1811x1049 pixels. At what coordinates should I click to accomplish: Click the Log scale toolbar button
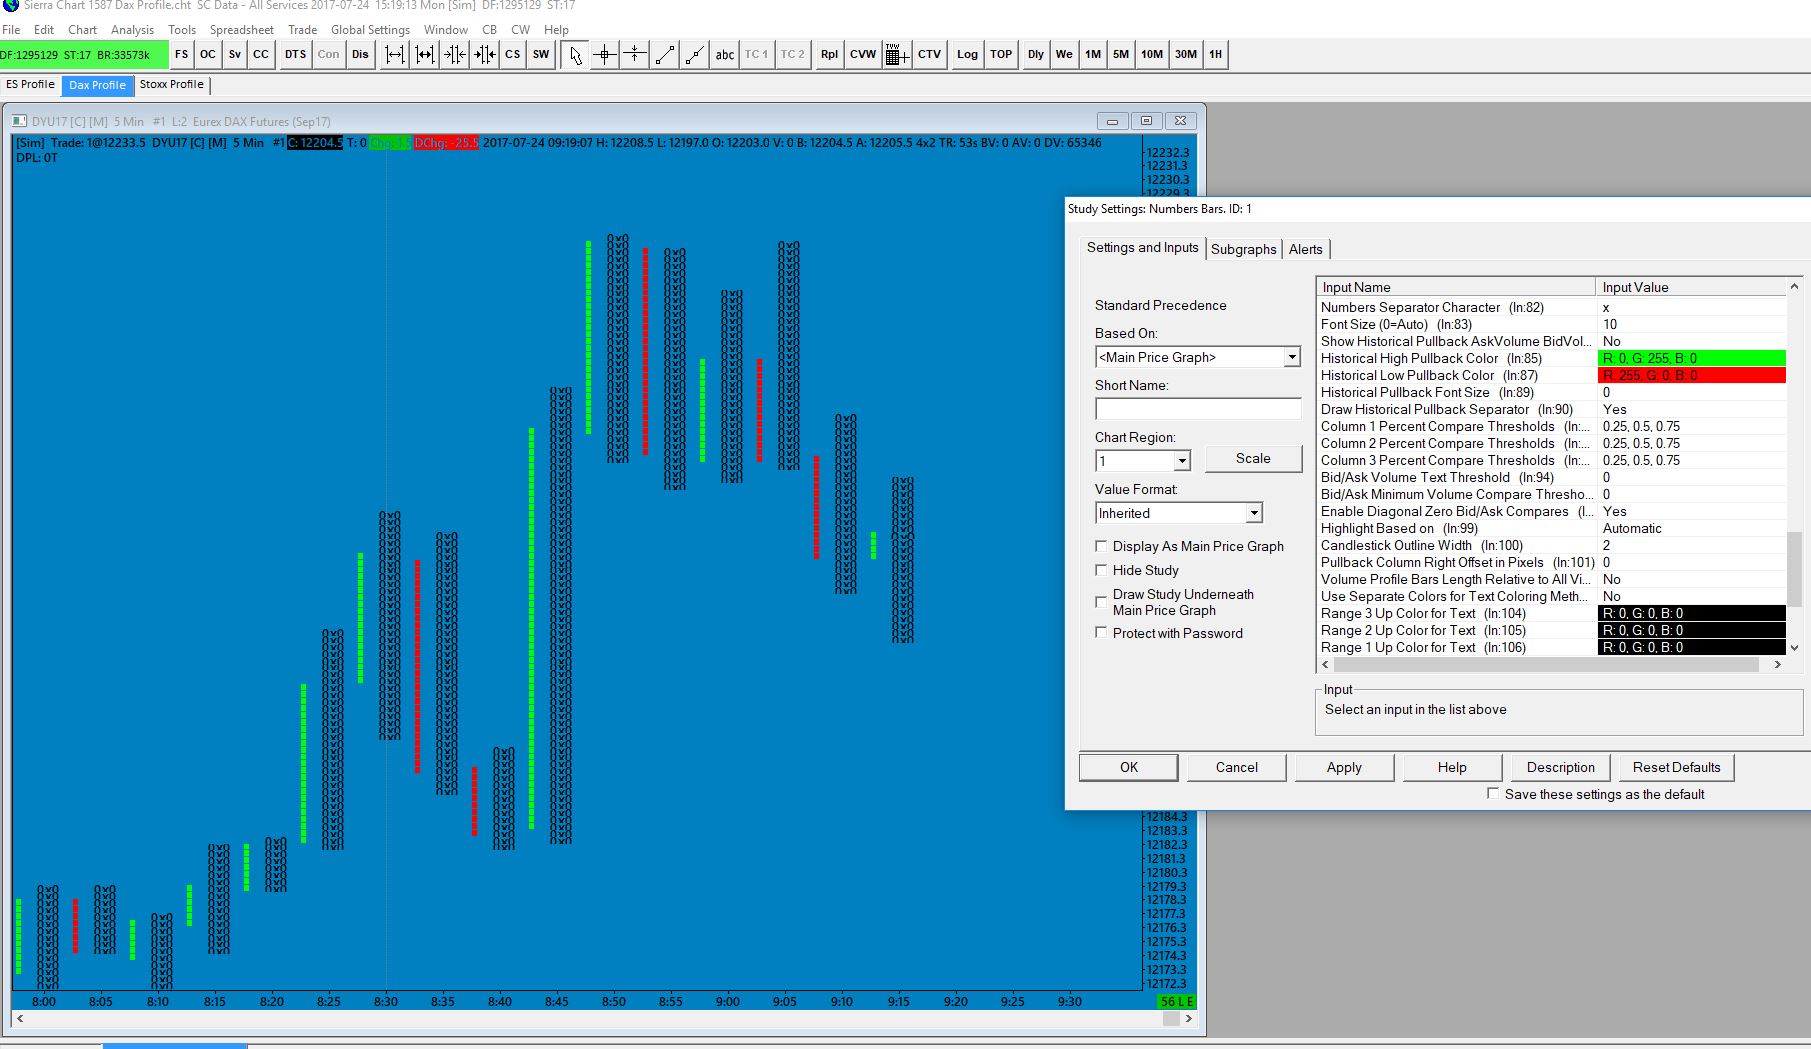pos(967,55)
